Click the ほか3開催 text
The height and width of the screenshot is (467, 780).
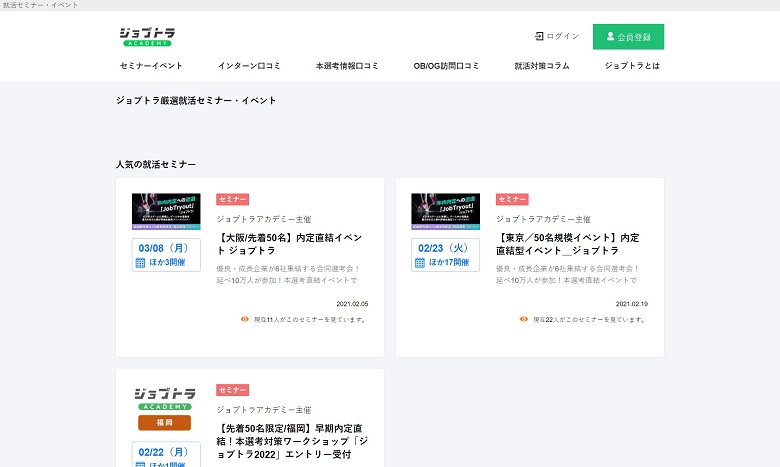click(x=167, y=263)
